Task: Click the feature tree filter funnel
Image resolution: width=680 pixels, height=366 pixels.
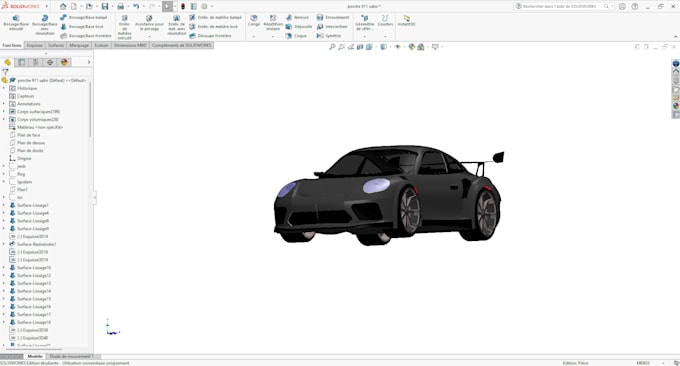Action: [5, 72]
